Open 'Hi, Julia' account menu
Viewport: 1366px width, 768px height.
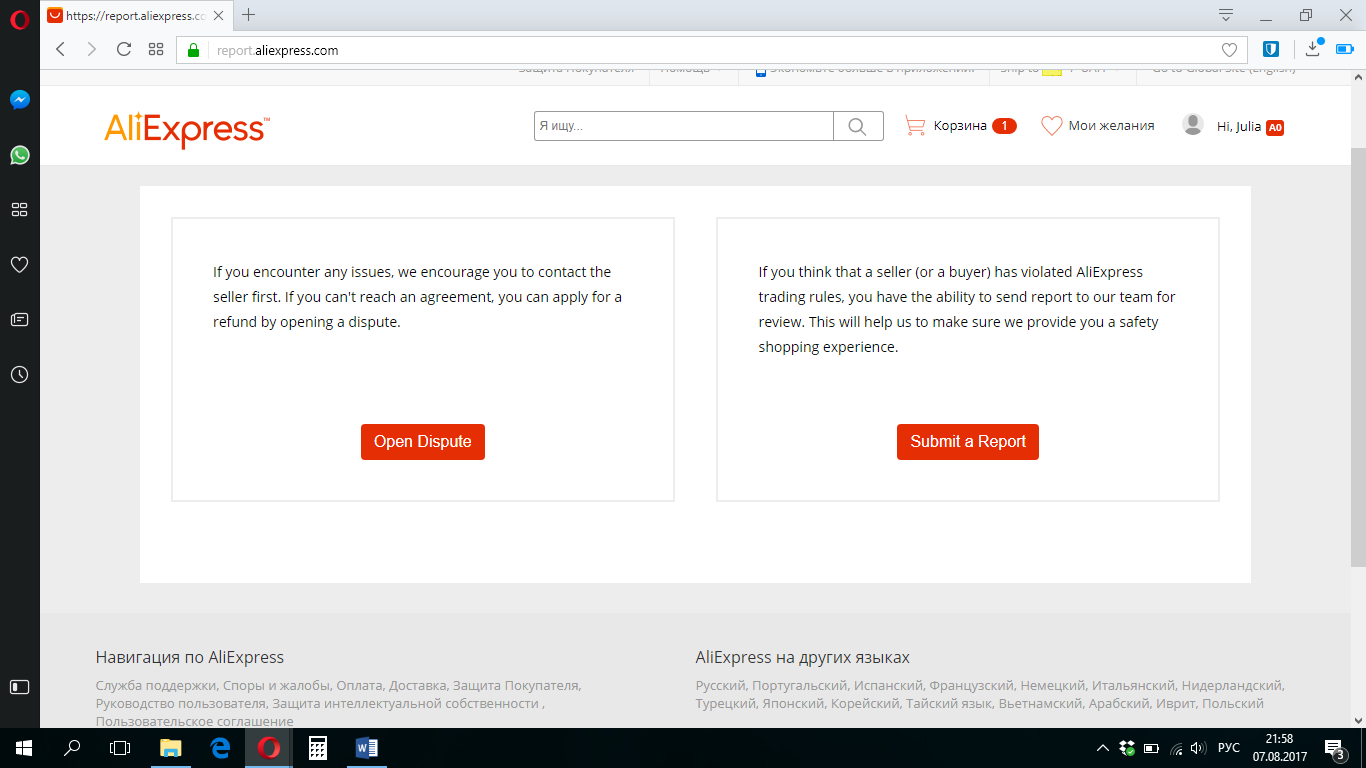point(1239,126)
